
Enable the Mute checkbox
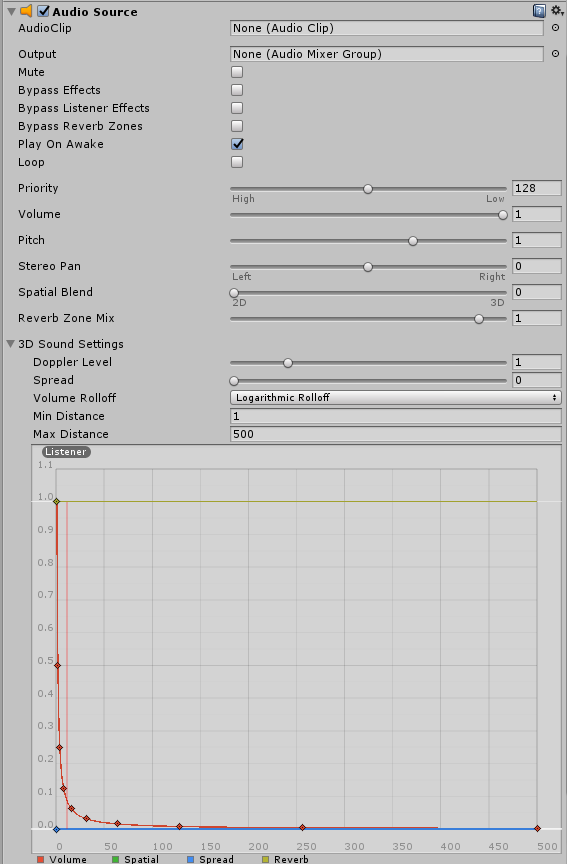(x=237, y=72)
